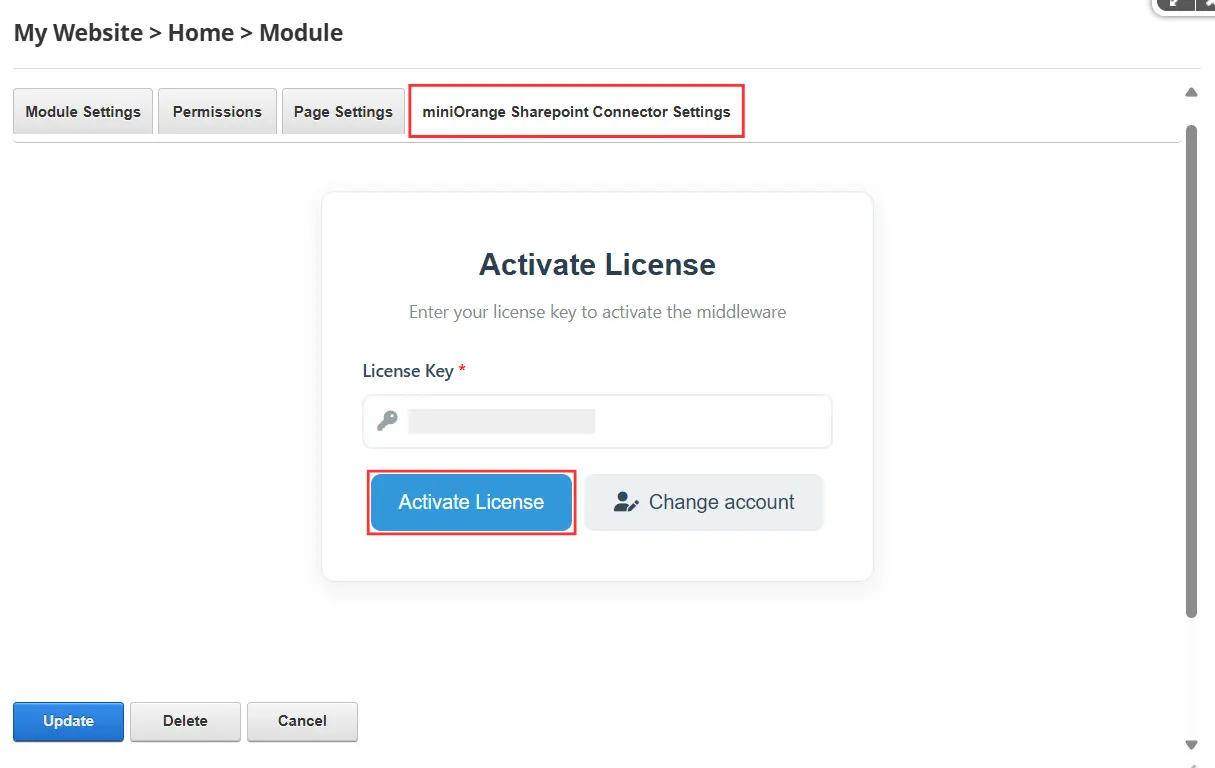Image resolution: width=1215 pixels, height=768 pixels.
Task: Click the user-edit icon on Change account
Action: [626, 502]
